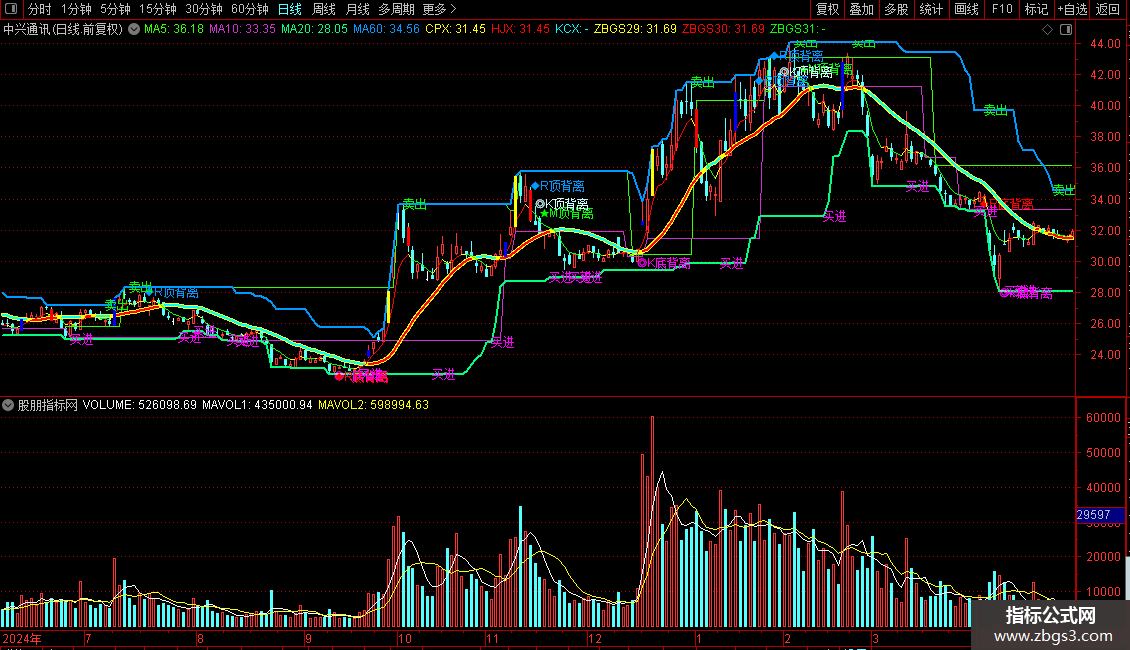Screen dimensions: 1130x650
Task: Toggle the left sidebar panel icon
Action: (11, 9)
